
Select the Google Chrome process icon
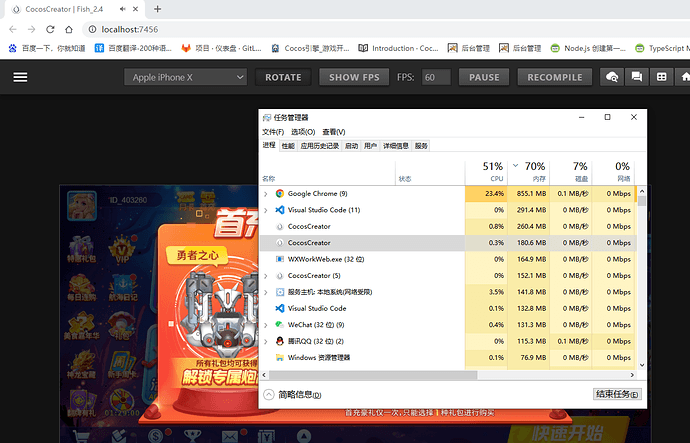click(279, 194)
